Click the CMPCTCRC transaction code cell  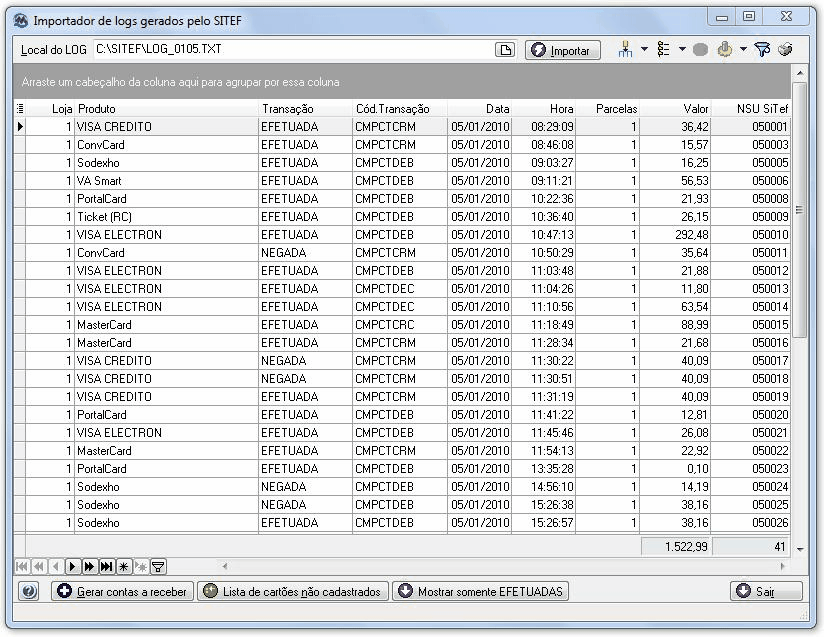400,325
